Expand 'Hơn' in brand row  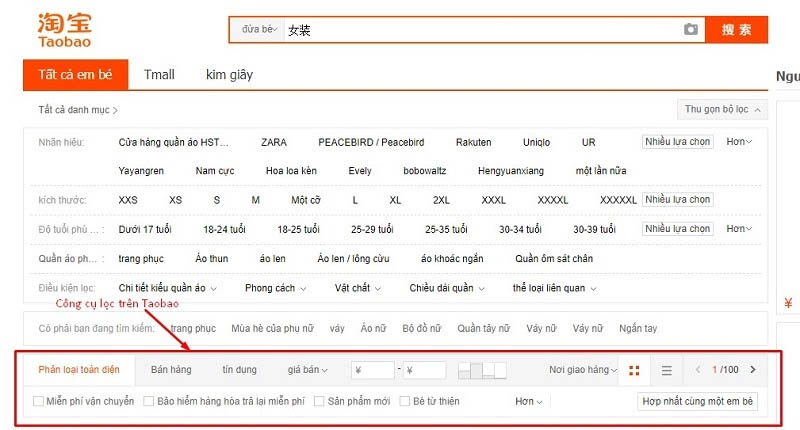(x=739, y=142)
